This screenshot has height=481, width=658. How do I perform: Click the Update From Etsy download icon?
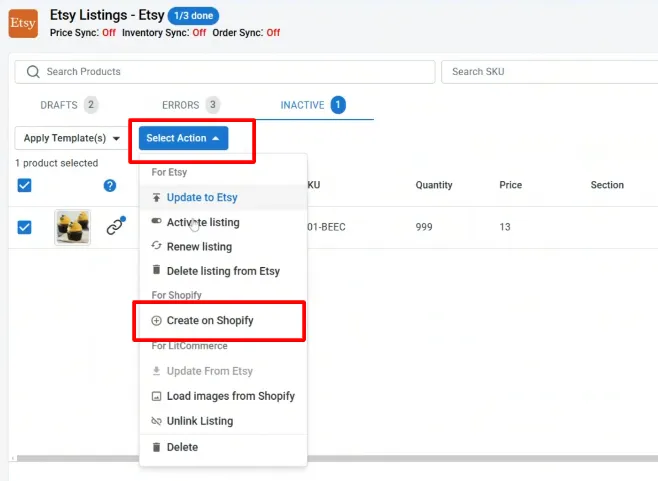[156, 371]
